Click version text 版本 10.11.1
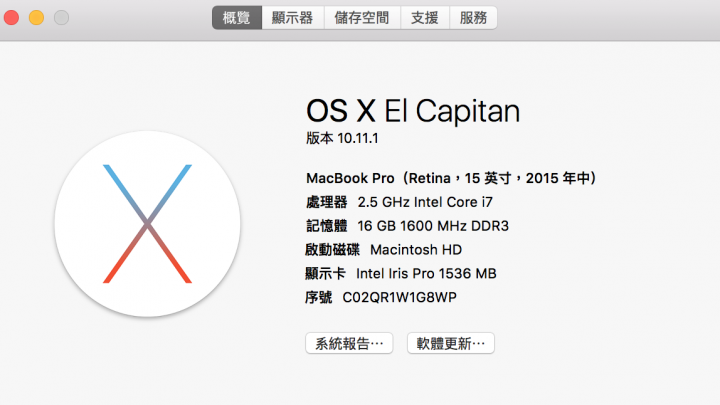This screenshot has height=405, width=720. click(343, 138)
